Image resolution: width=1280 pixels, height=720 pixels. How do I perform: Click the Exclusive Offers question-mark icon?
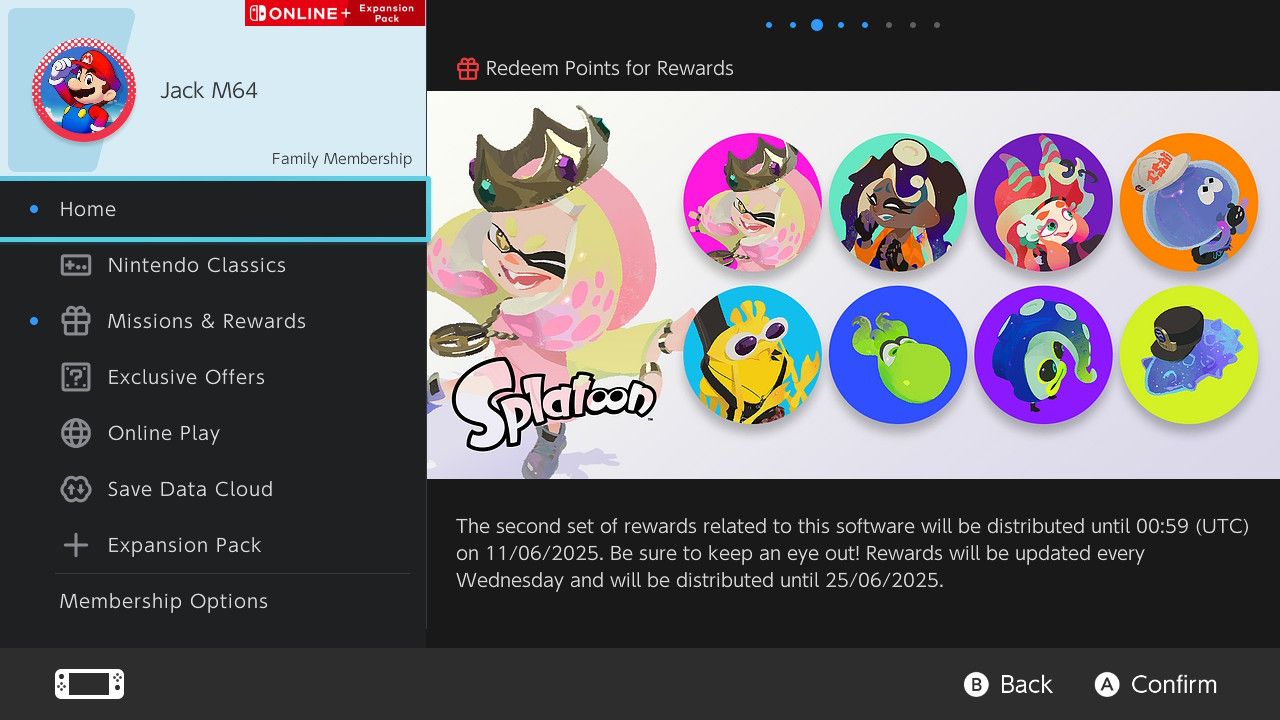coord(75,377)
